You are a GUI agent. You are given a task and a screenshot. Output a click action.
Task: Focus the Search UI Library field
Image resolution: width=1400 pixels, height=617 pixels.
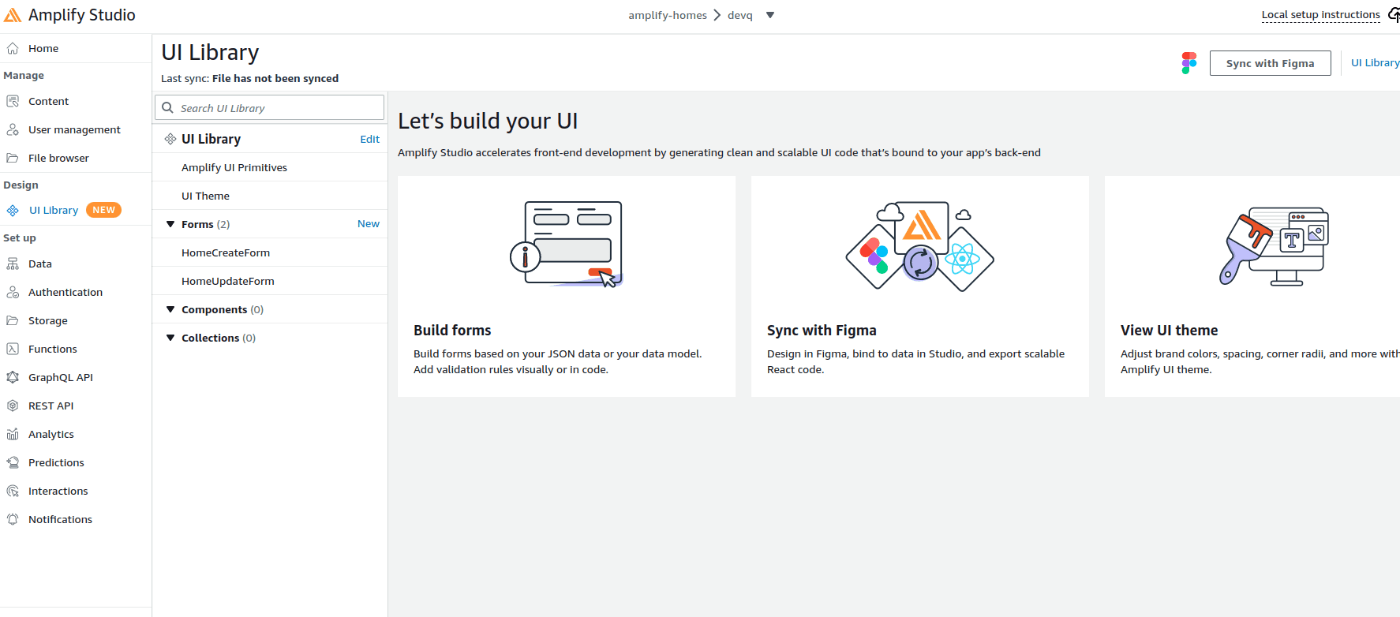269,108
